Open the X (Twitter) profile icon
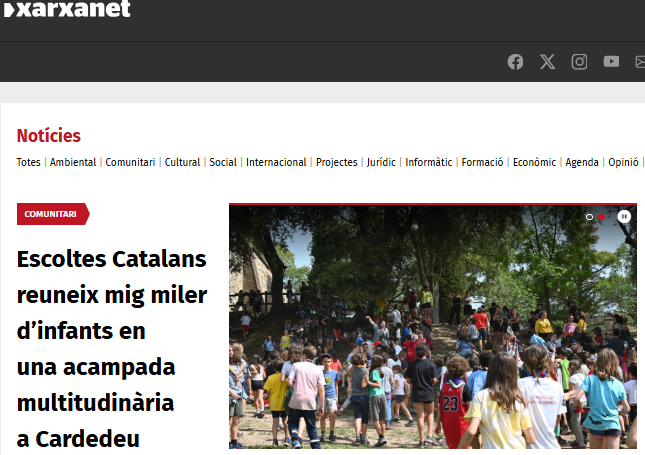The height and width of the screenshot is (455, 645). 547,62
